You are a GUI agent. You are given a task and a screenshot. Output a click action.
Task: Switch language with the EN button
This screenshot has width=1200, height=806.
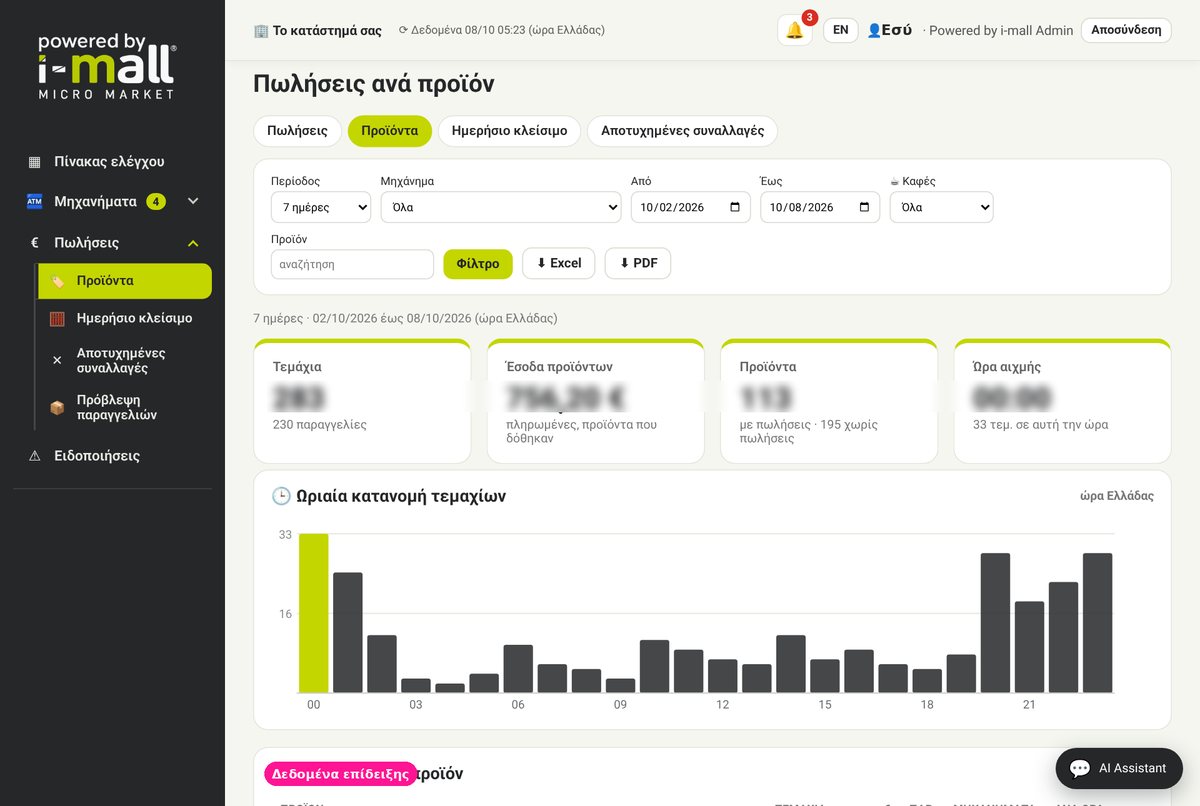tap(840, 30)
